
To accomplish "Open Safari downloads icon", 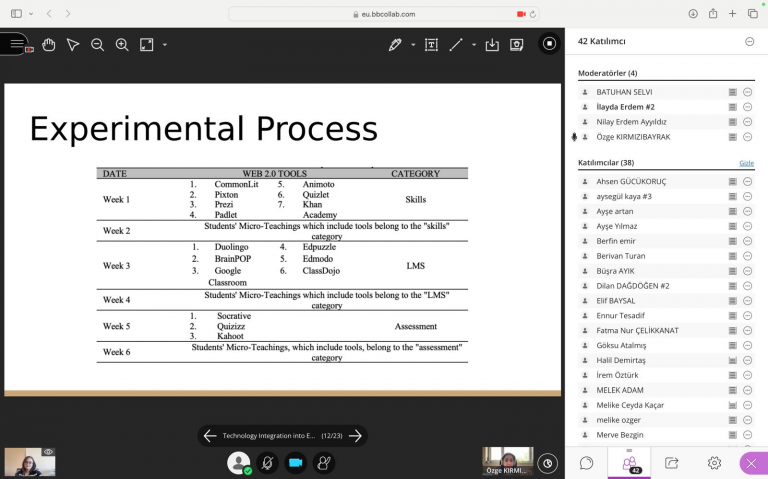I will (x=693, y=14).
